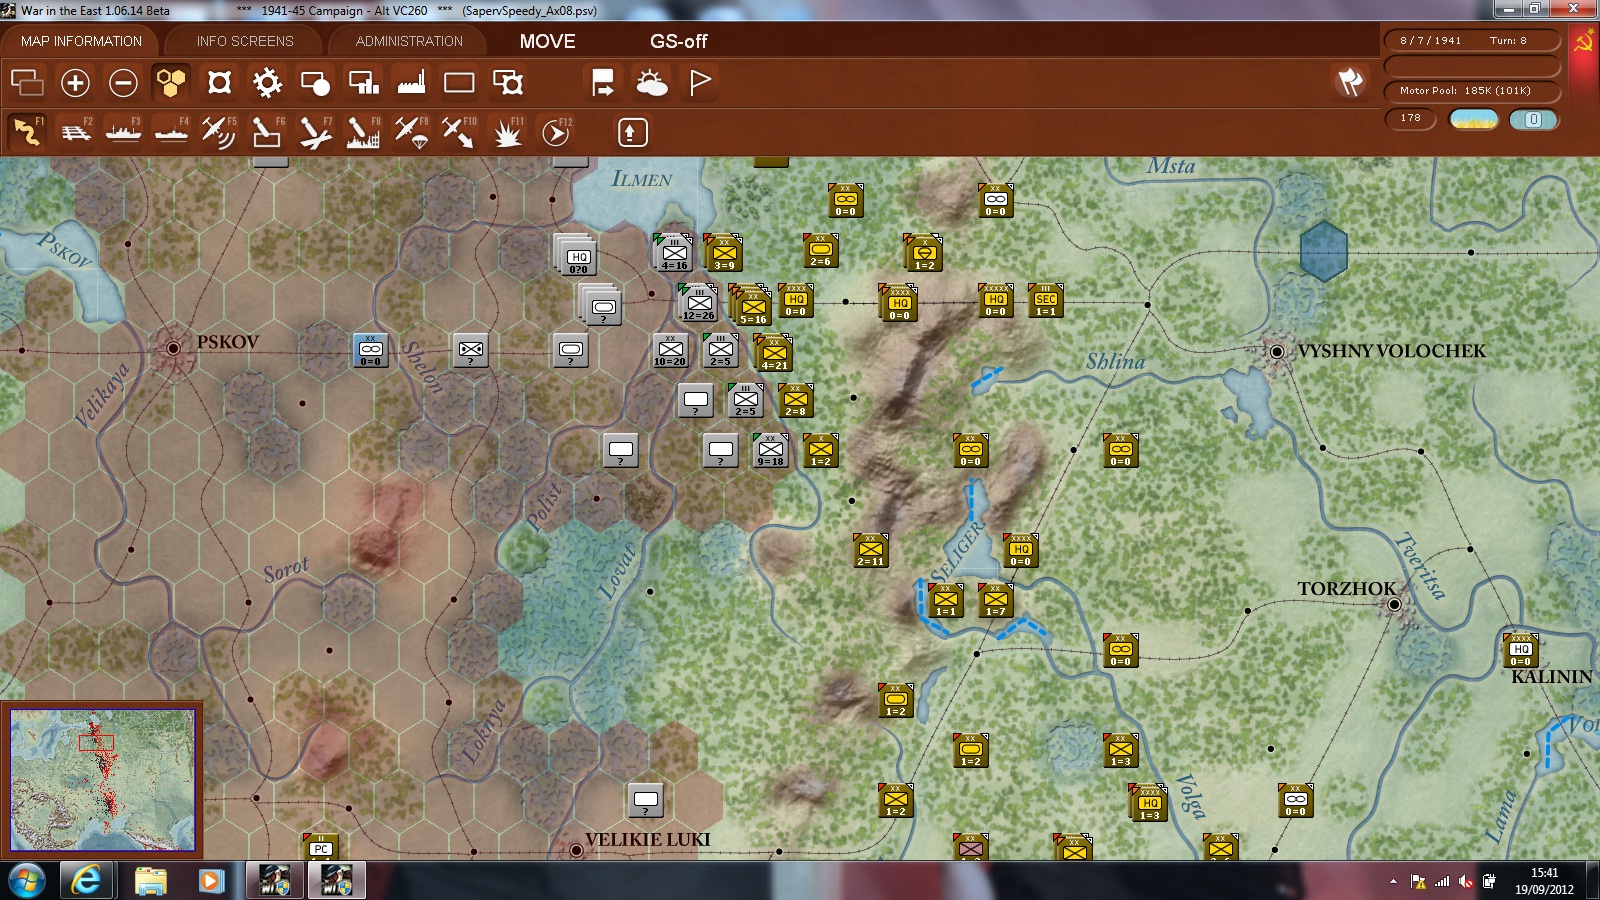Select the F7 bomb airfield mode

[315, 131]
